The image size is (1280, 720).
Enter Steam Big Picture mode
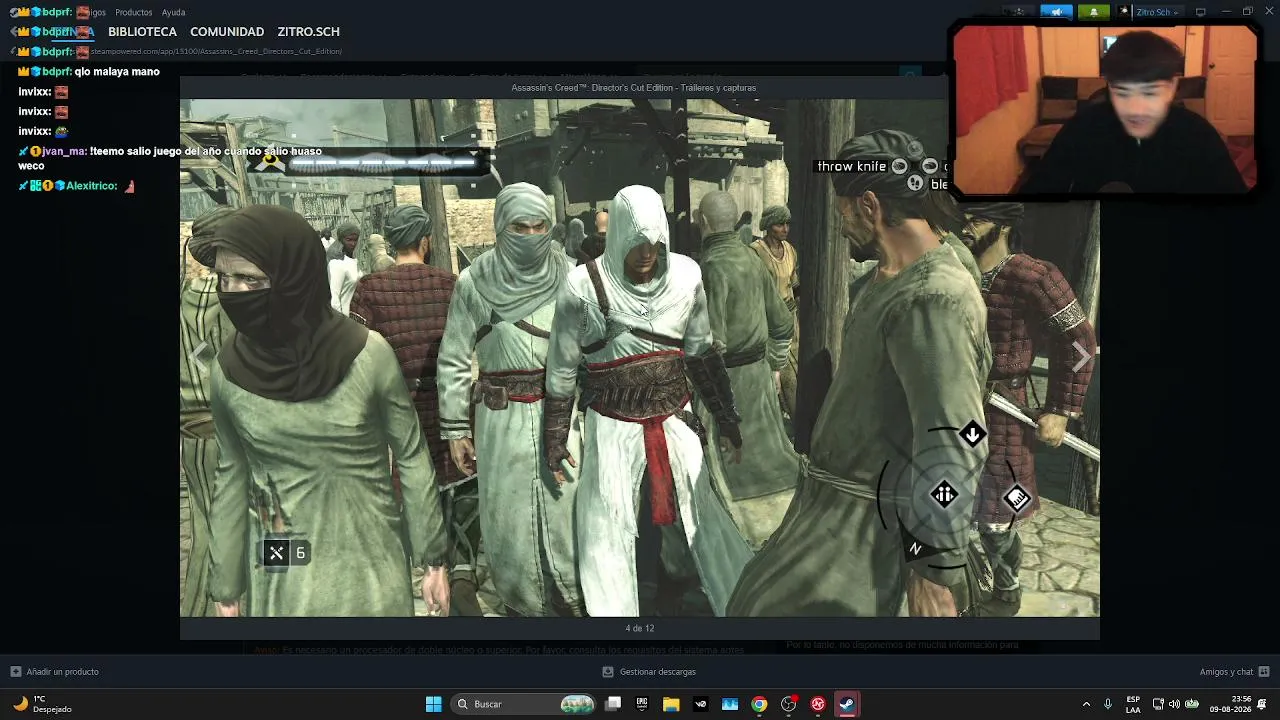(1201, 12)
